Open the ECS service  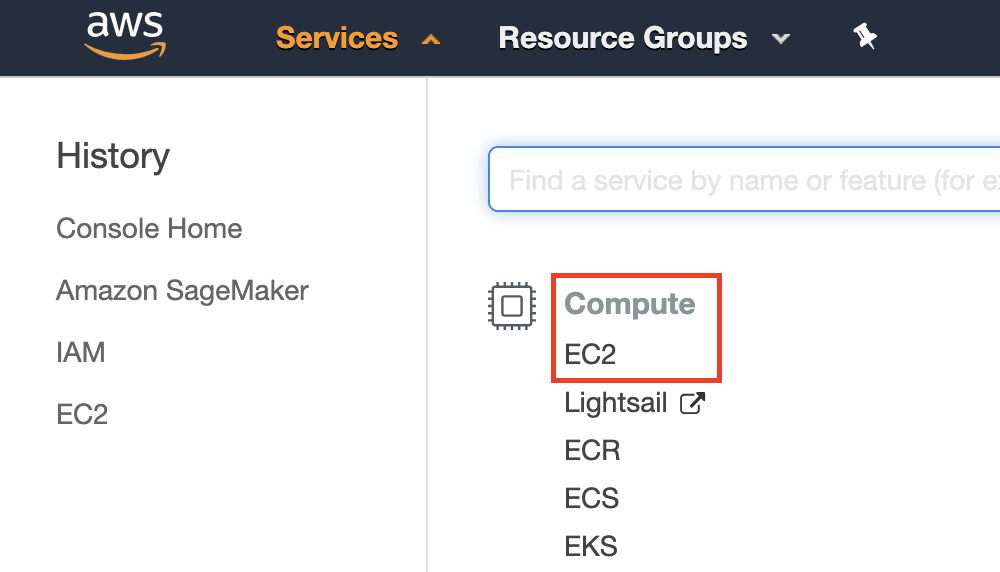(591, 498)
